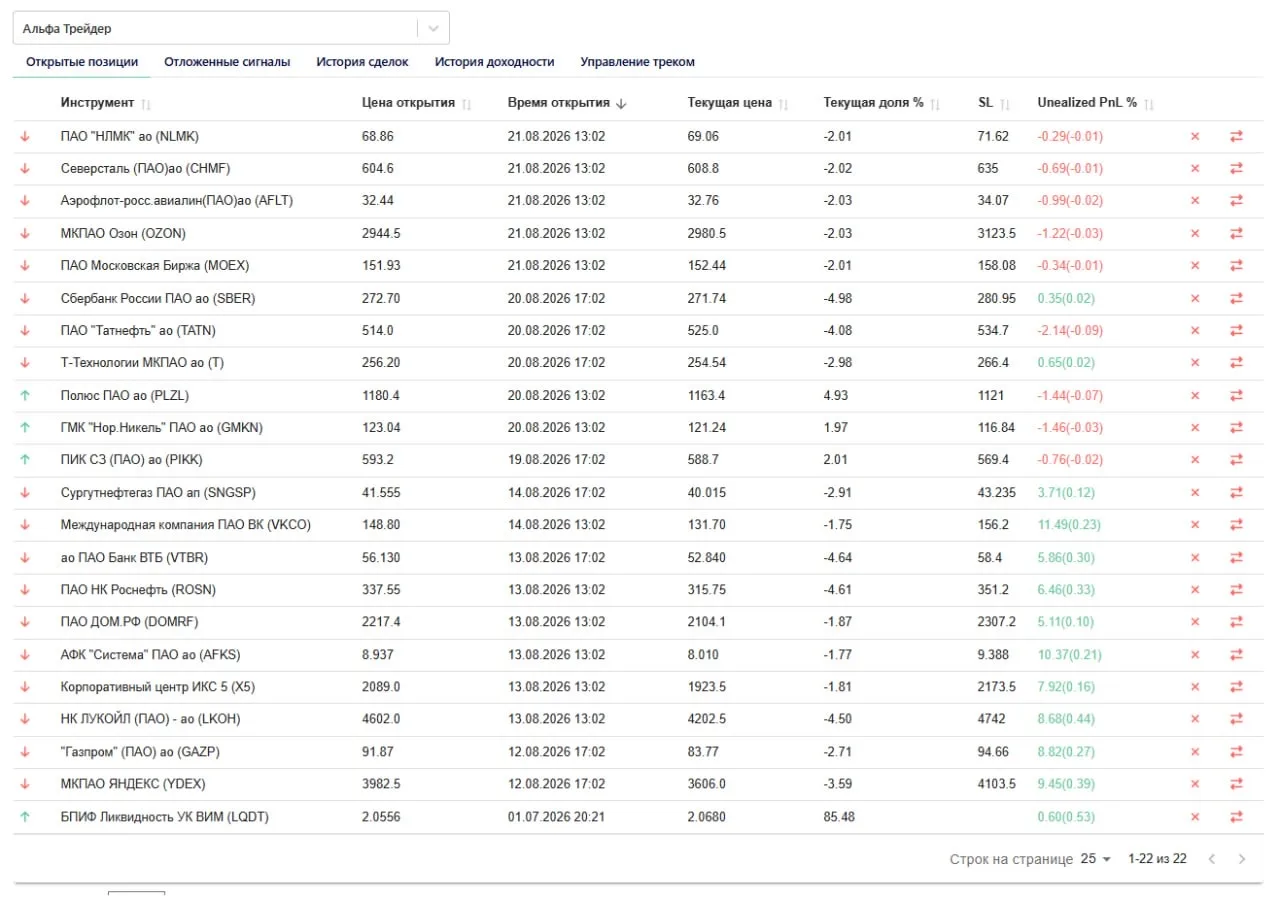Click the PnL value 9.45(0.39) for YDEX

1067,784
